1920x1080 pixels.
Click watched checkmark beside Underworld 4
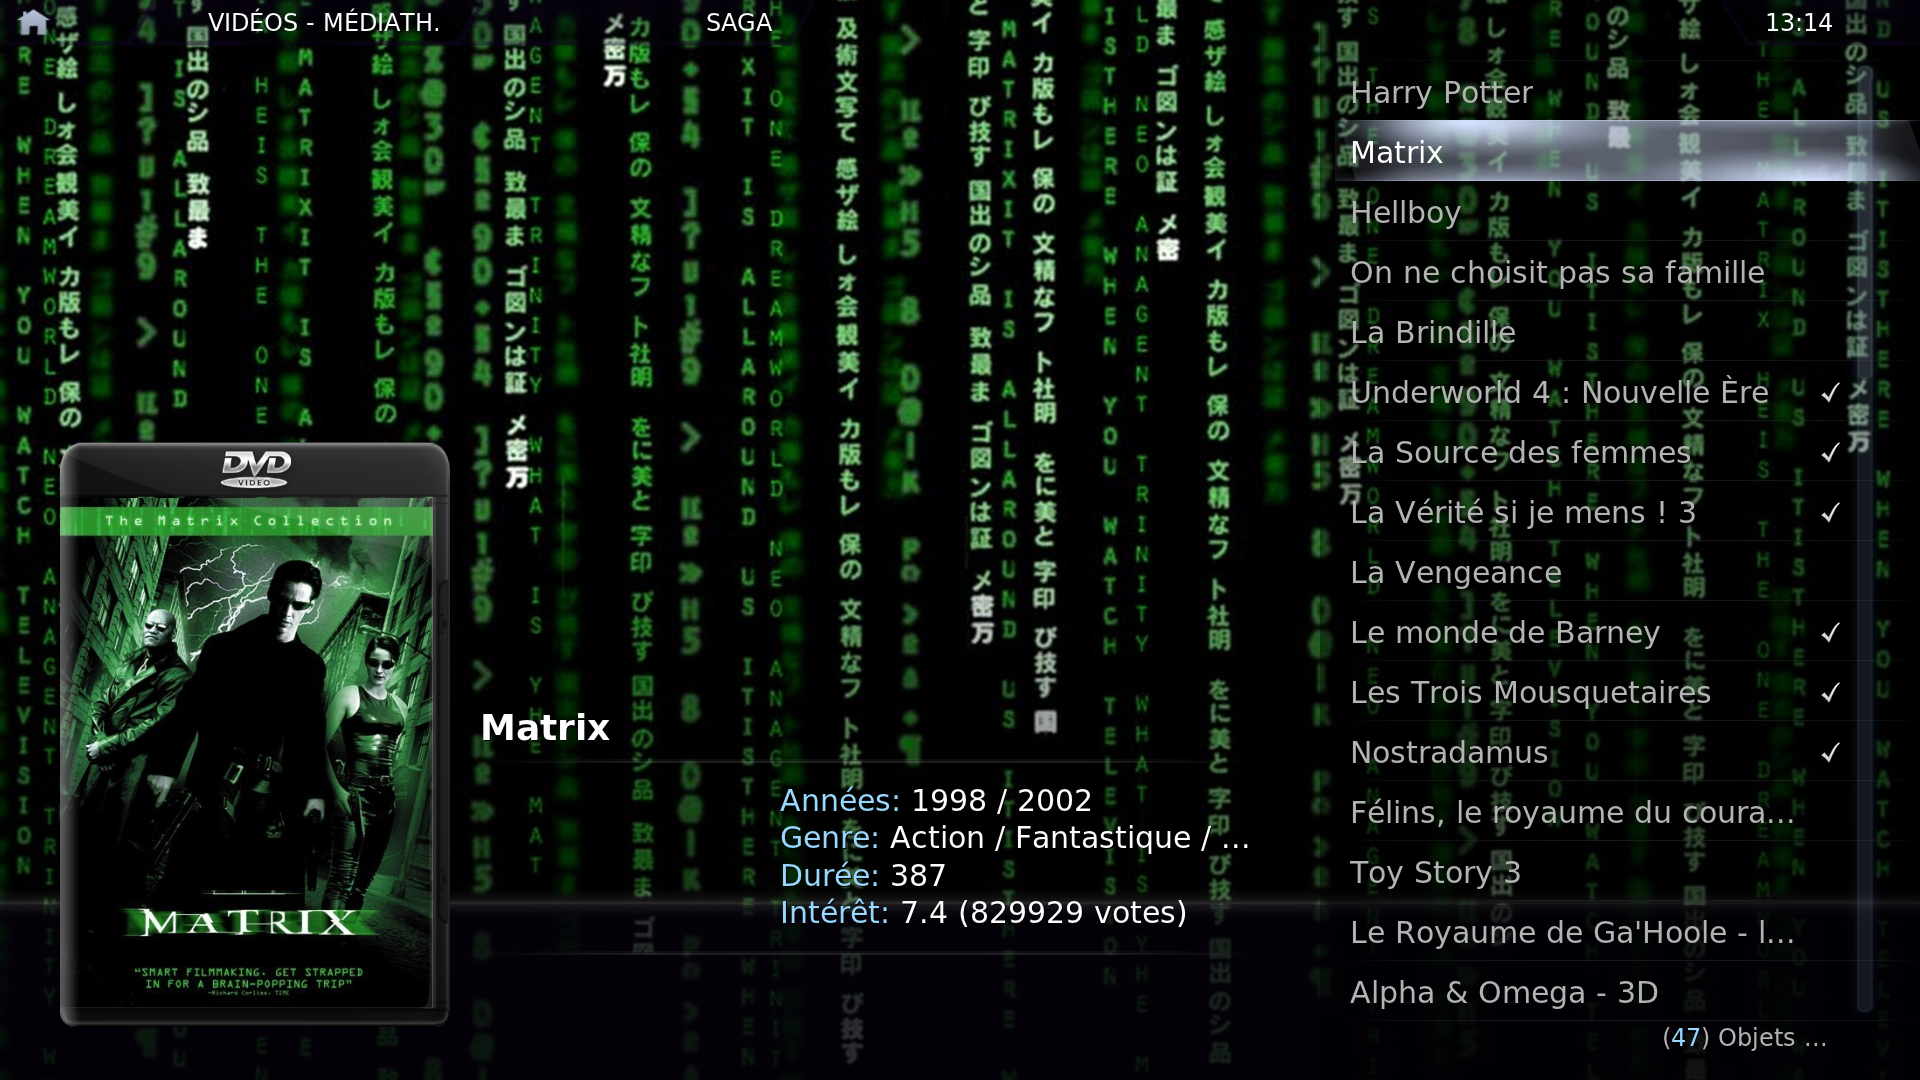coord(1830,393)
